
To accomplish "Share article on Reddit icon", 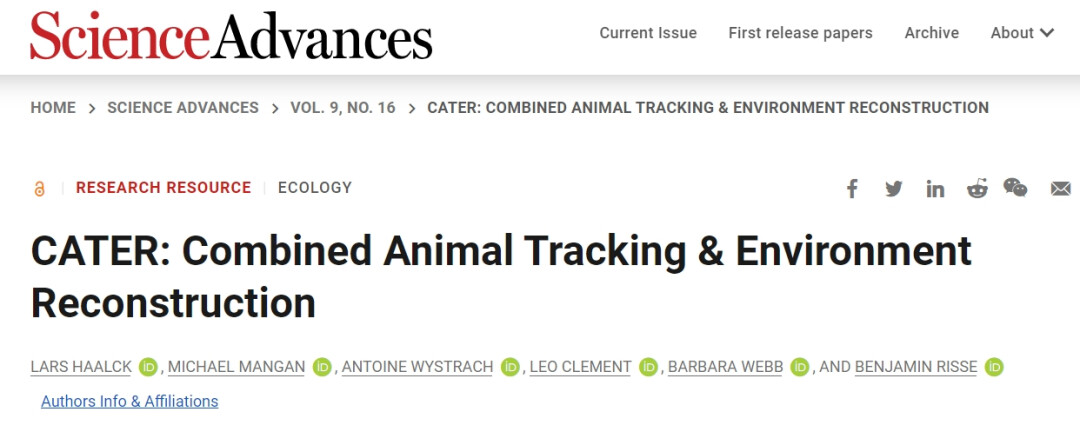I will (x=977, y=188).
